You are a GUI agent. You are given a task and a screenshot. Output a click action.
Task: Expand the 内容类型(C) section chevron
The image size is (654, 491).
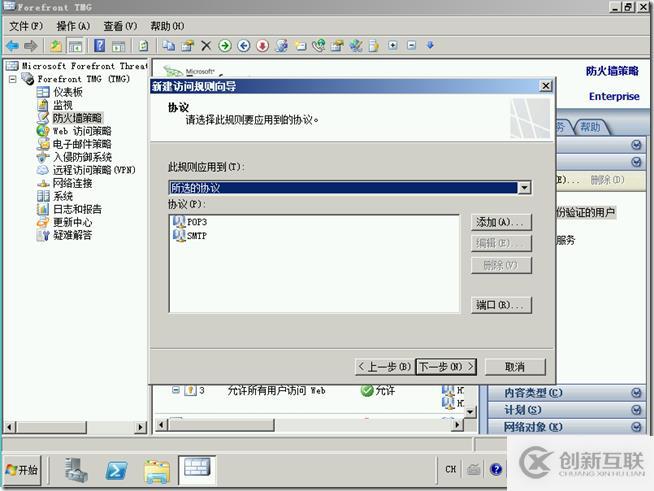(636, 393)
